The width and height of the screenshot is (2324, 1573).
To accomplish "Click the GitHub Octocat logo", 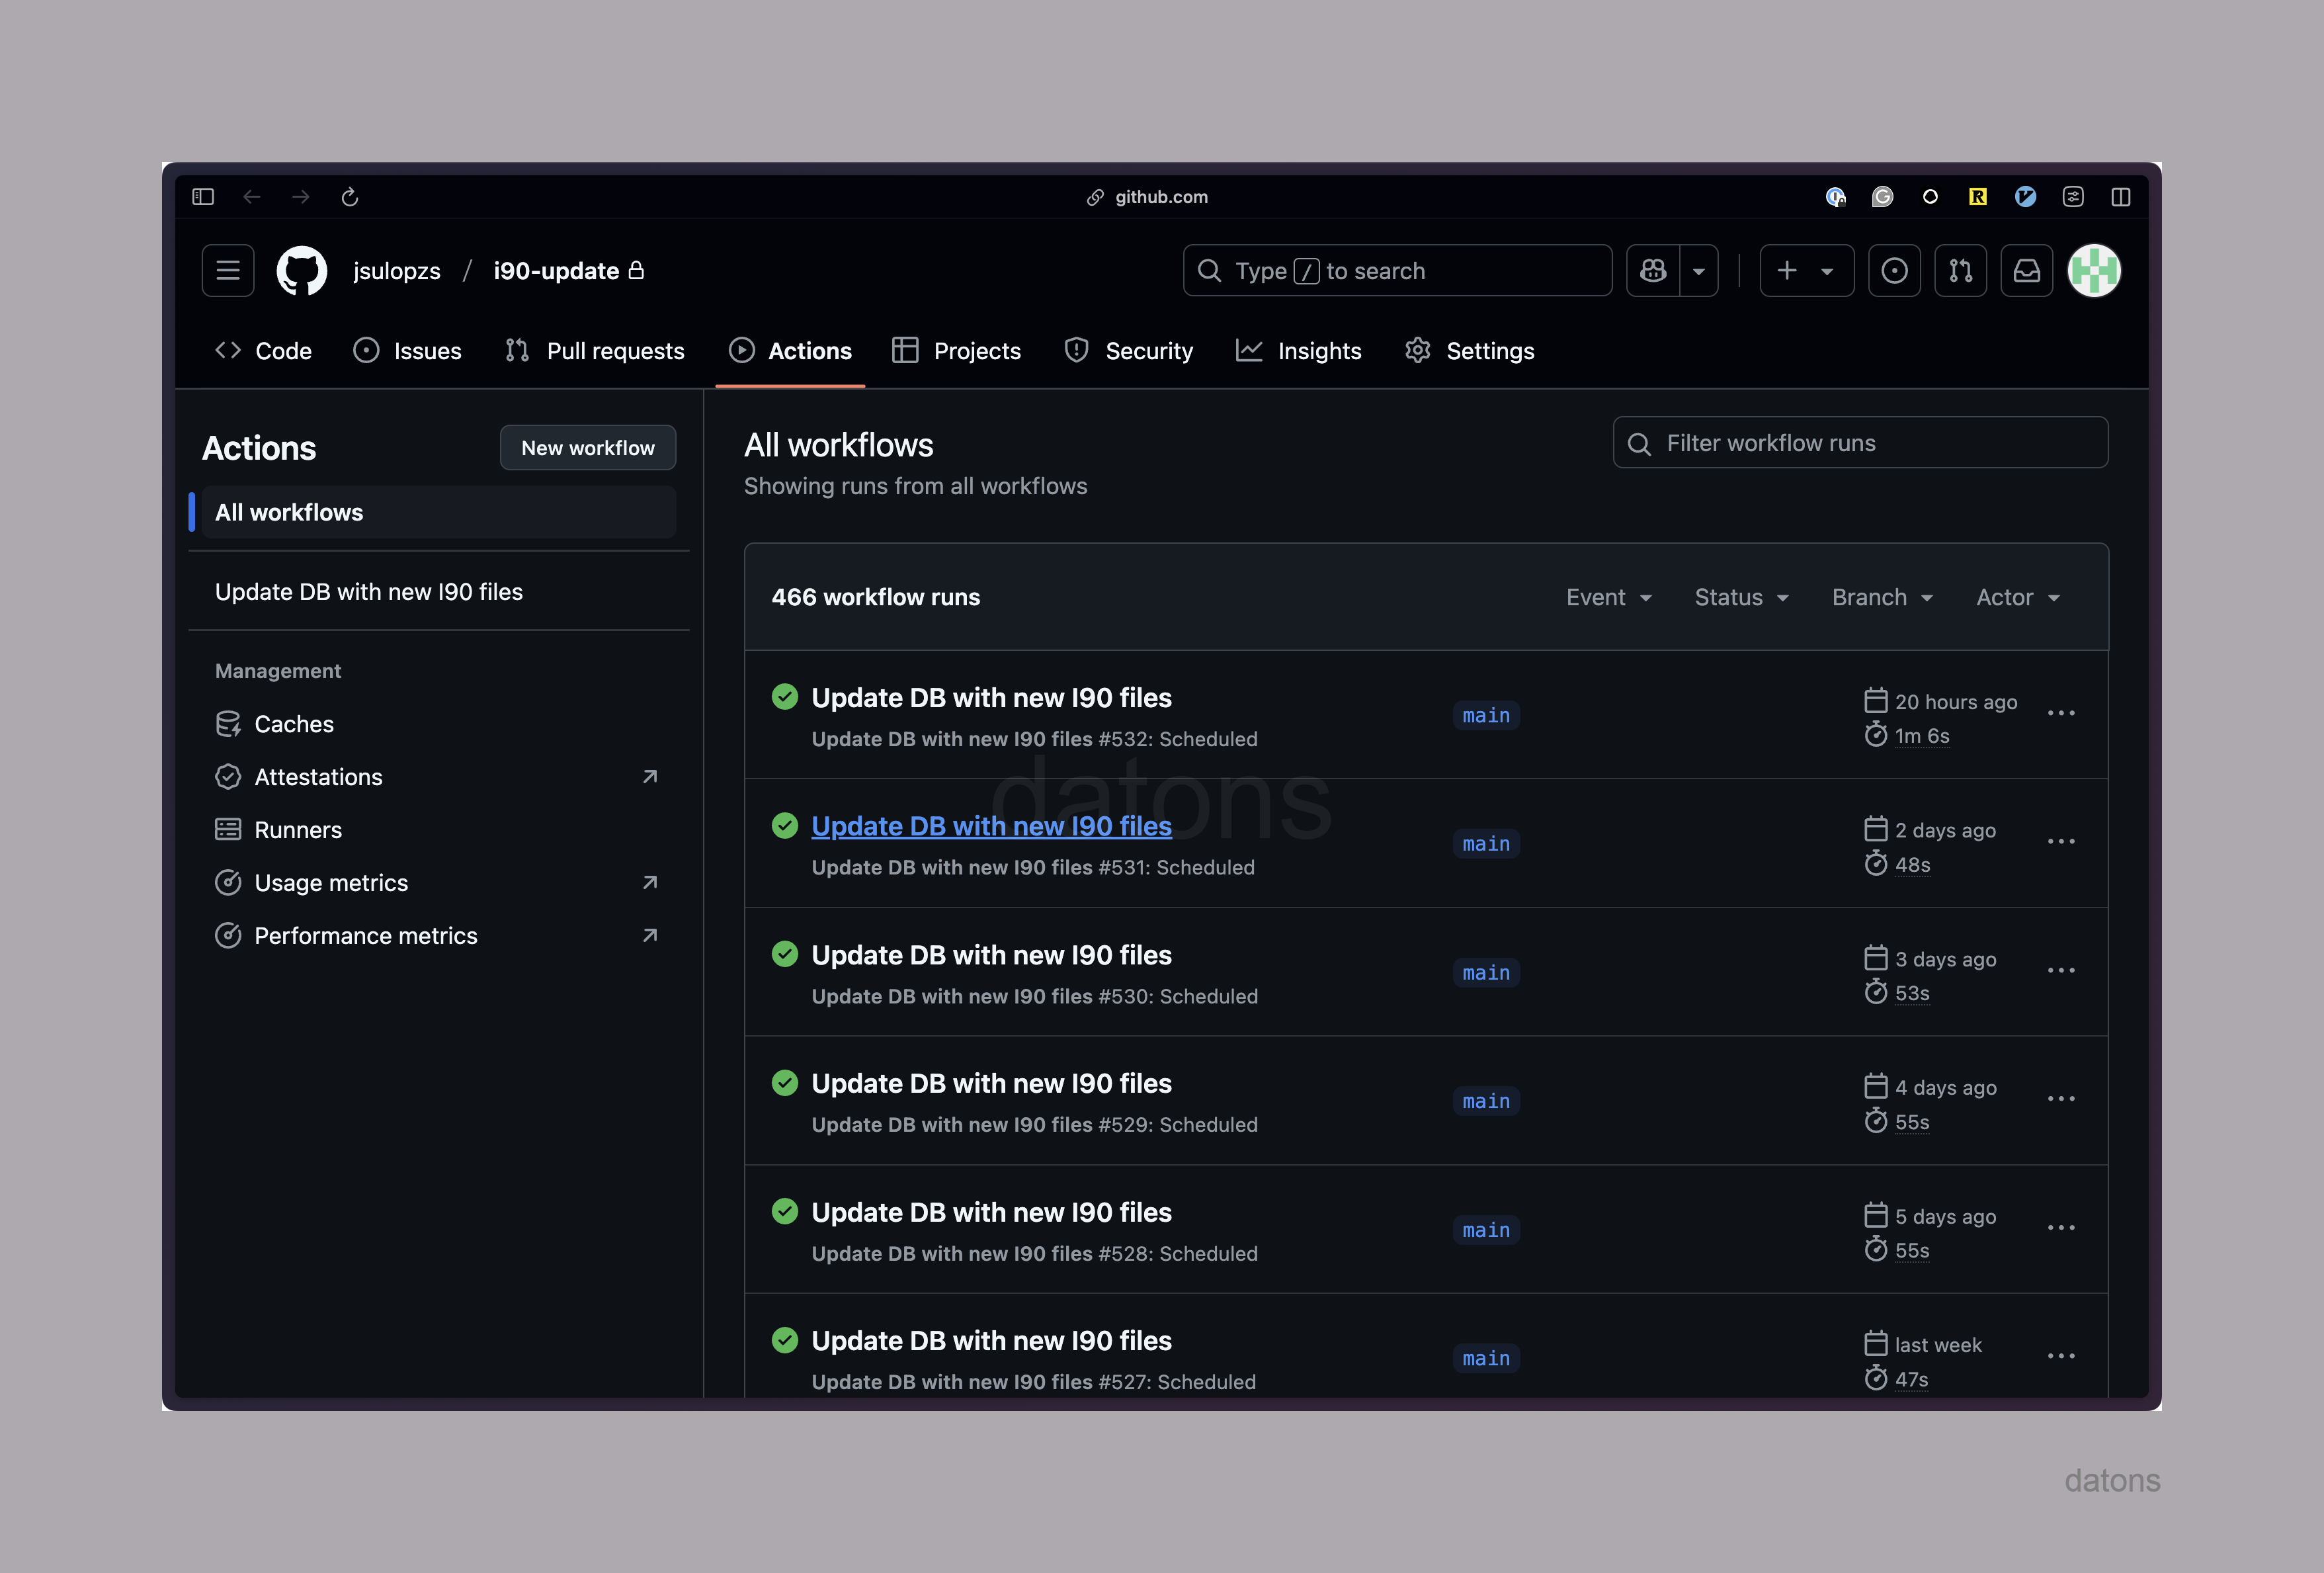I will [x=301, y=271].
